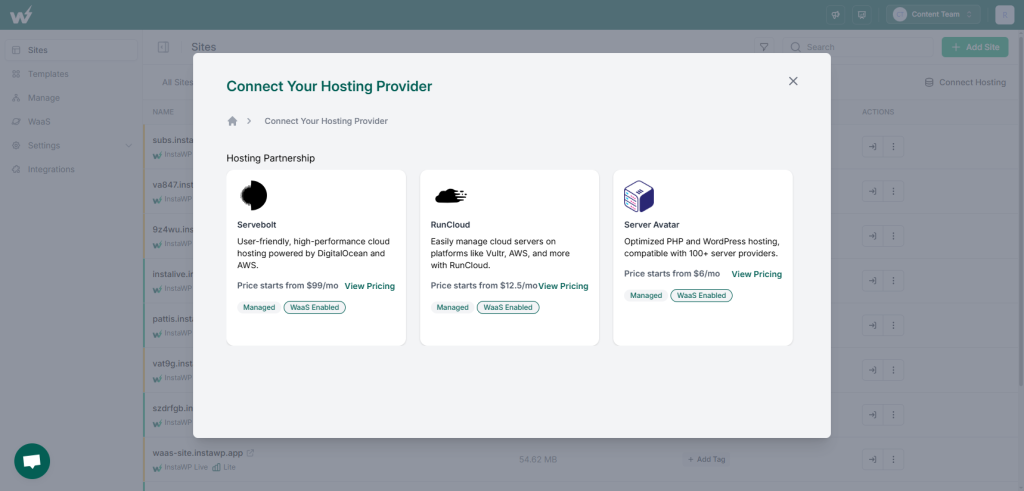The height and width of the screenshot is (491, 1024).
Task: Go to Sites in the sidebar
Action: [x=71, y=50]
